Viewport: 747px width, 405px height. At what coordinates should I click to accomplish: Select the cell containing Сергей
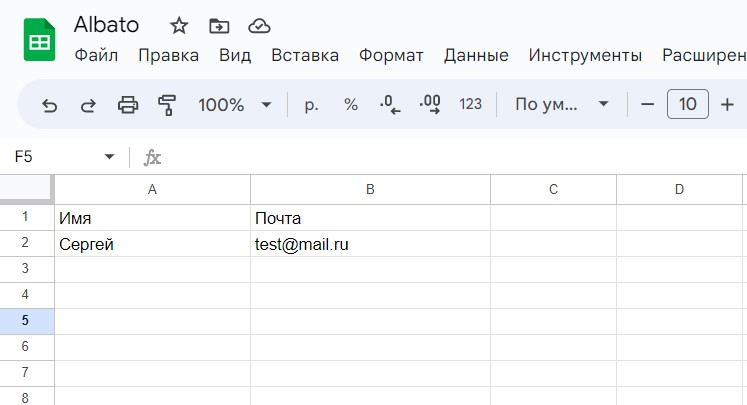click(152, 244)
